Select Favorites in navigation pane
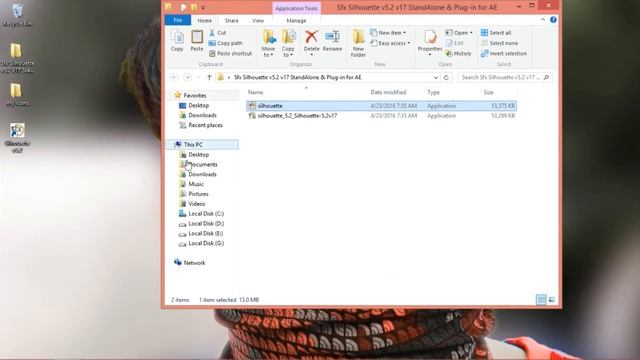Image resolution: width=640 pixels, height=360 pixels. [x=195, y=96]
